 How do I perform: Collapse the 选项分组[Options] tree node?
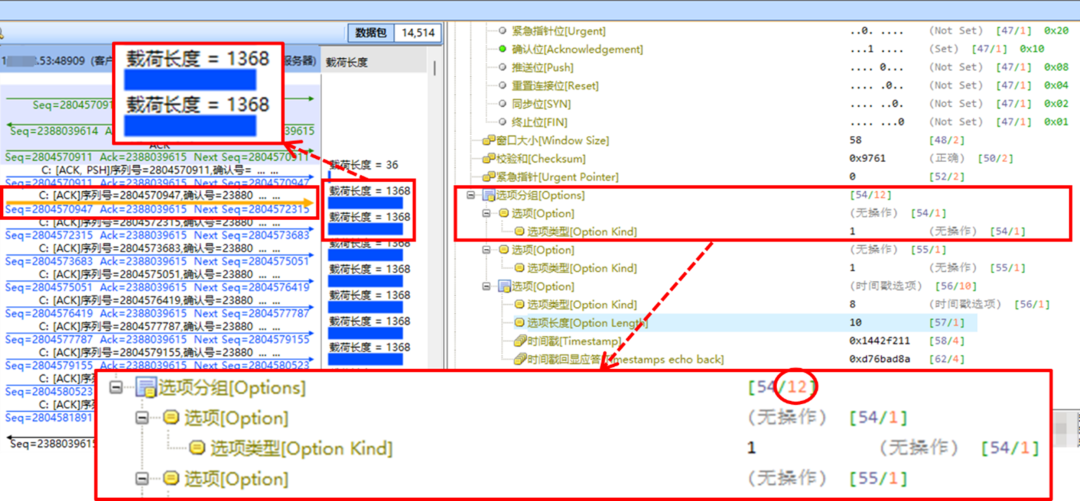[471, 196]
